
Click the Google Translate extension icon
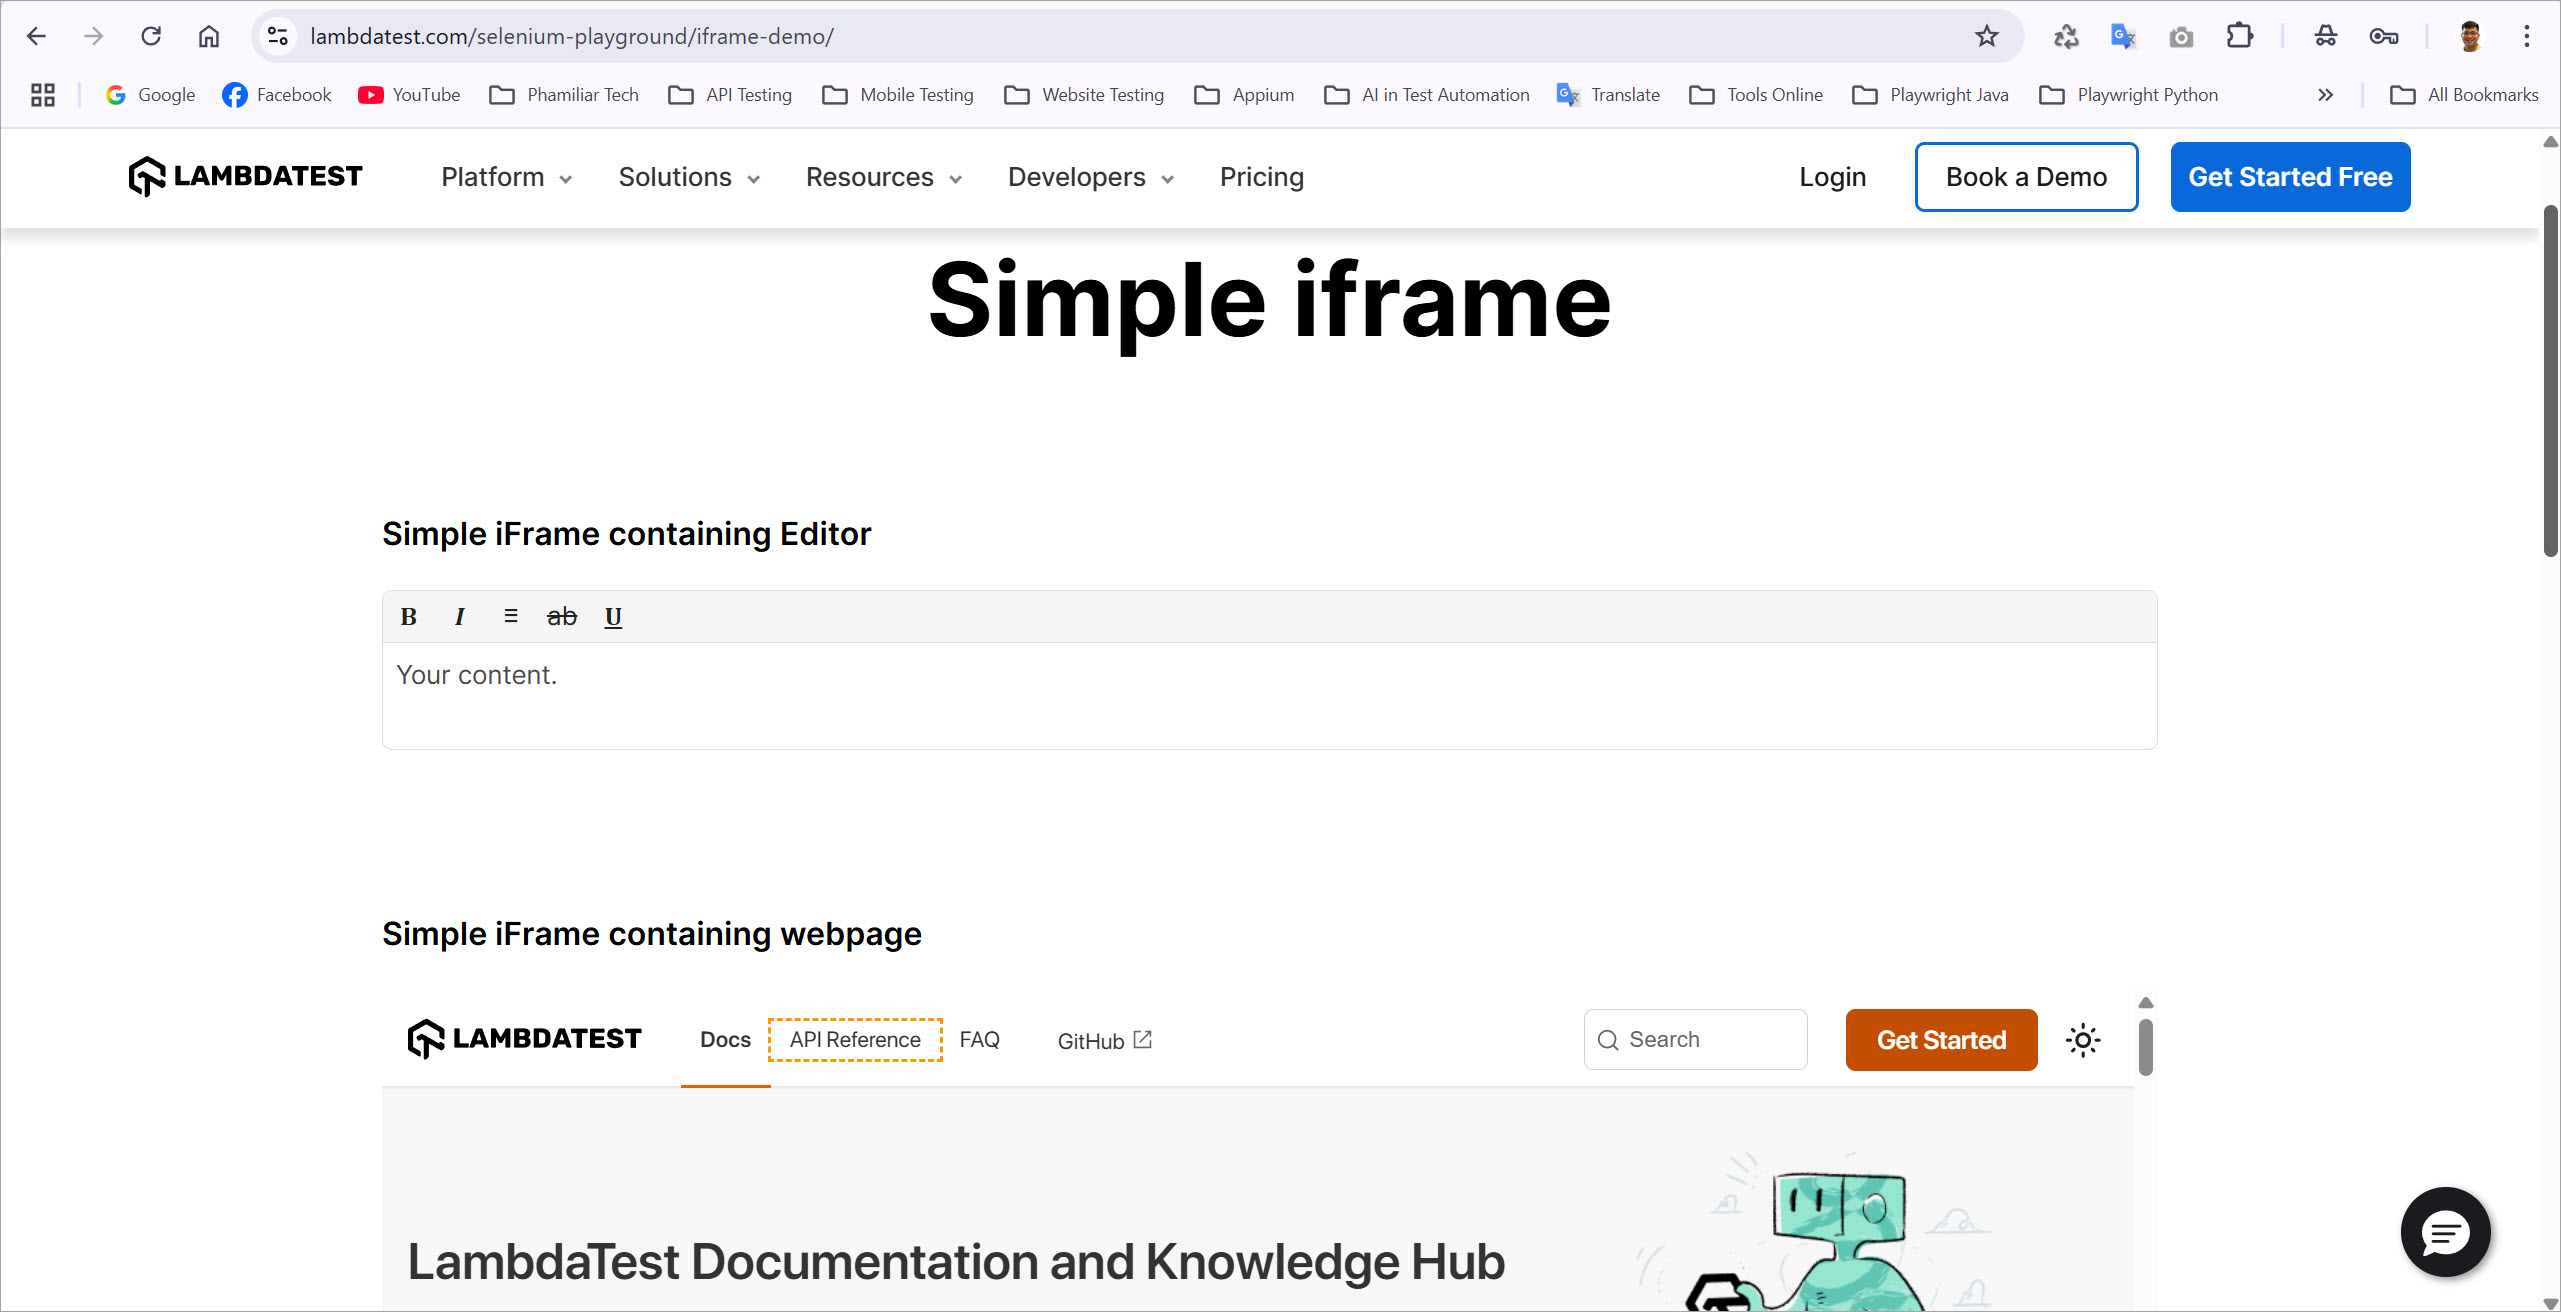tap(2122, 37)
